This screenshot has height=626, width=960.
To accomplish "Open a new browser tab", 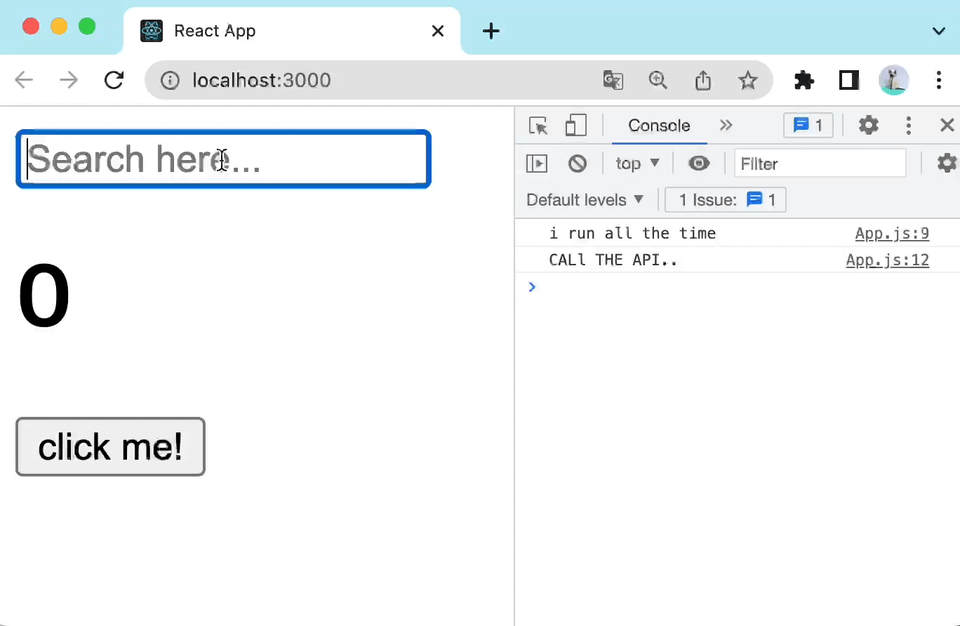I will [x=491, y=31].
